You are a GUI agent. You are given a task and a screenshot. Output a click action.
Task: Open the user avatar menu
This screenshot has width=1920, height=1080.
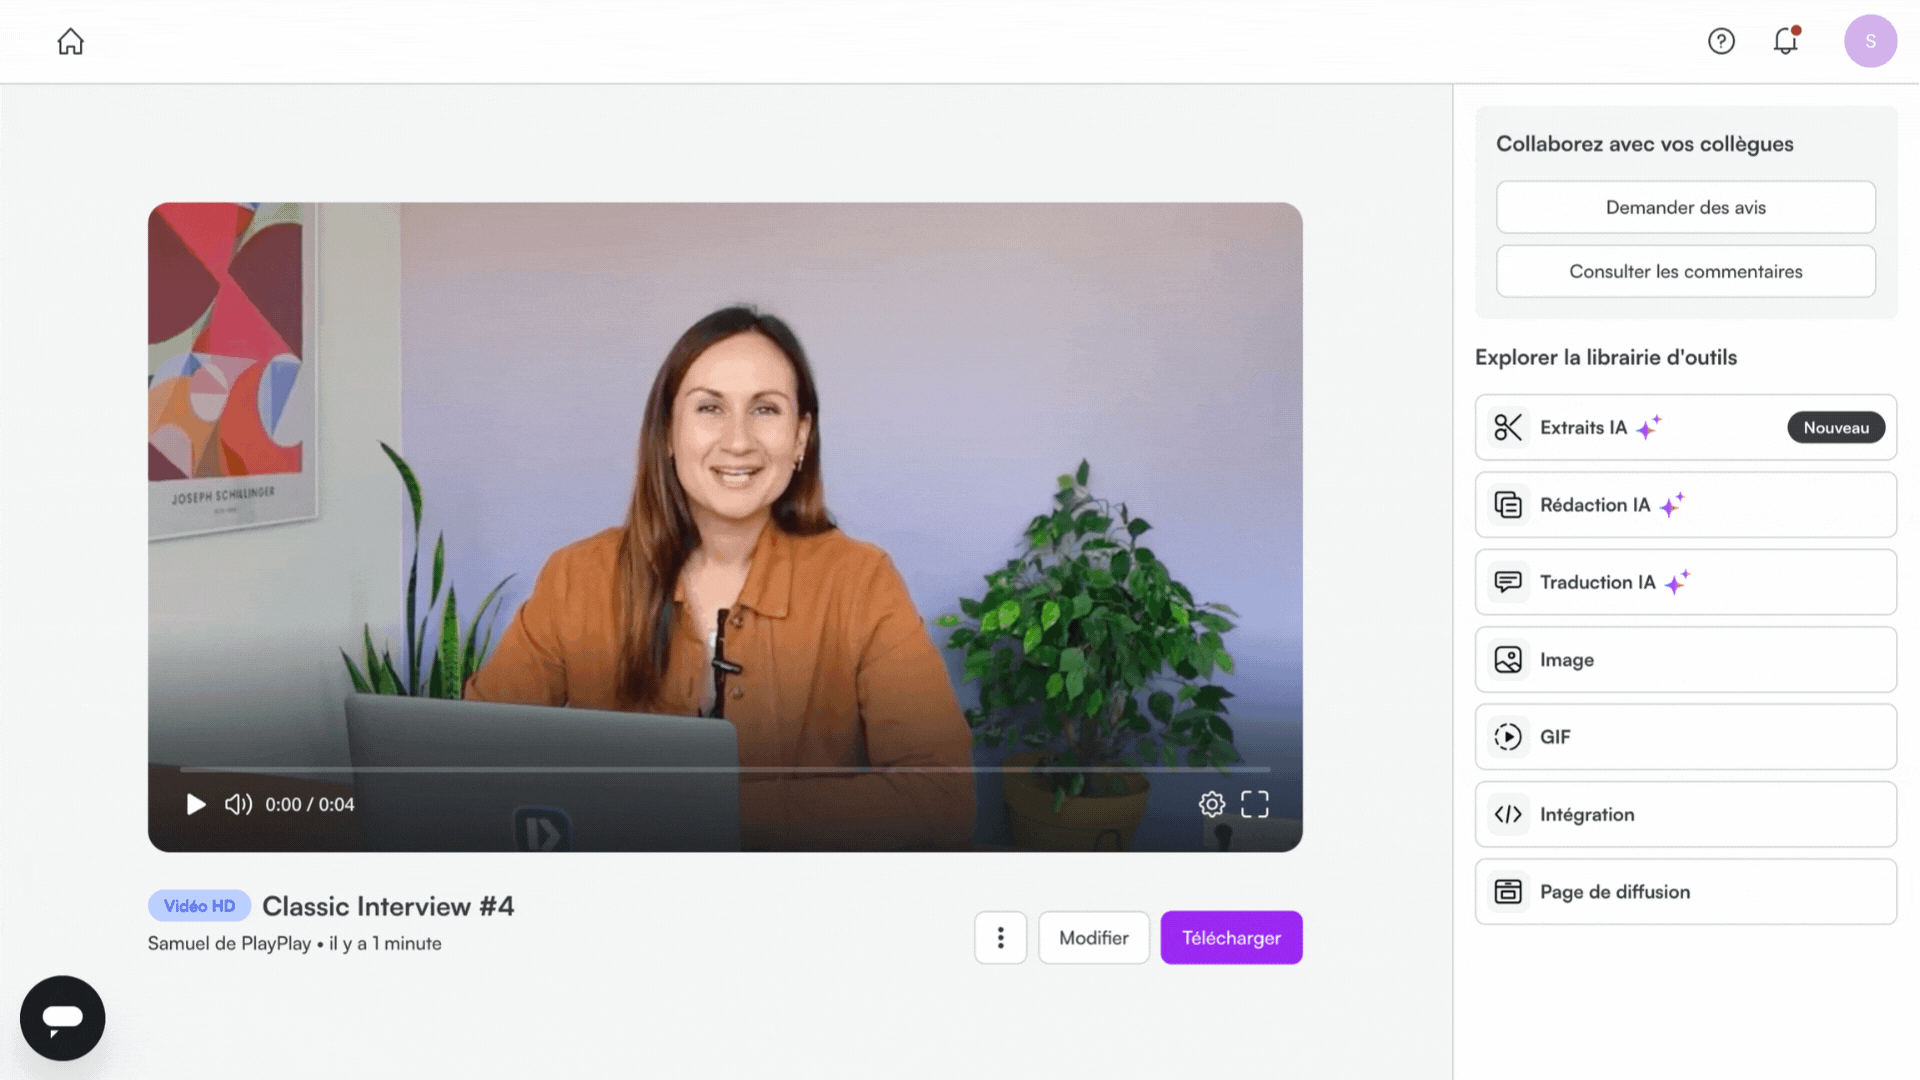pos(1870,41)
